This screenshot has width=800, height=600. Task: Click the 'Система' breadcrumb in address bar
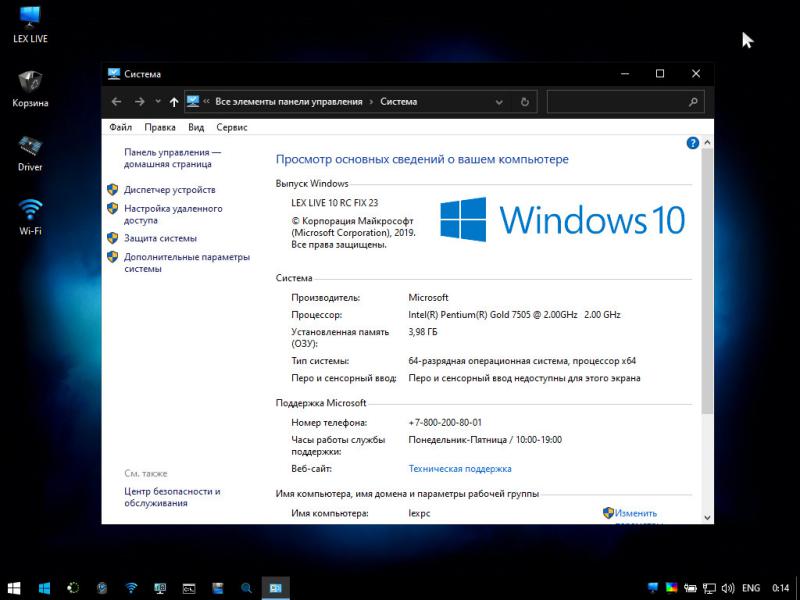pos(398,102)
